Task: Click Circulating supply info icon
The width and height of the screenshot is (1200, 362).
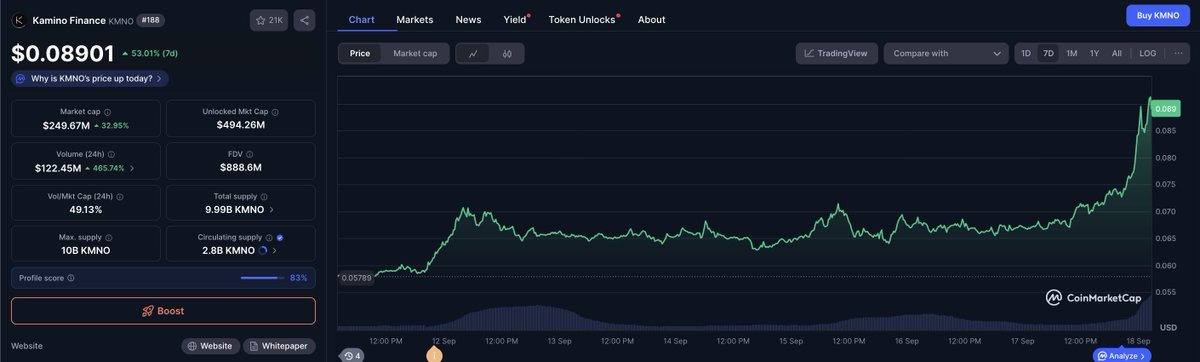Action: pos(268,238)
